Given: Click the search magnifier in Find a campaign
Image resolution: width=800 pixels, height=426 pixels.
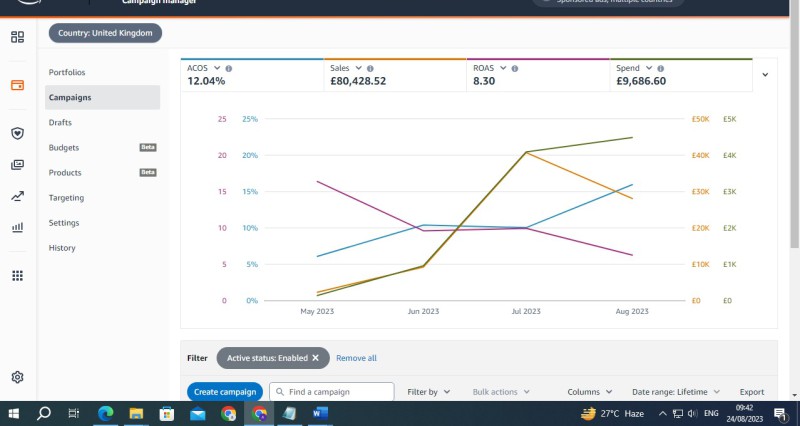Looking at the screenshot, I should (x=280, y=392).
